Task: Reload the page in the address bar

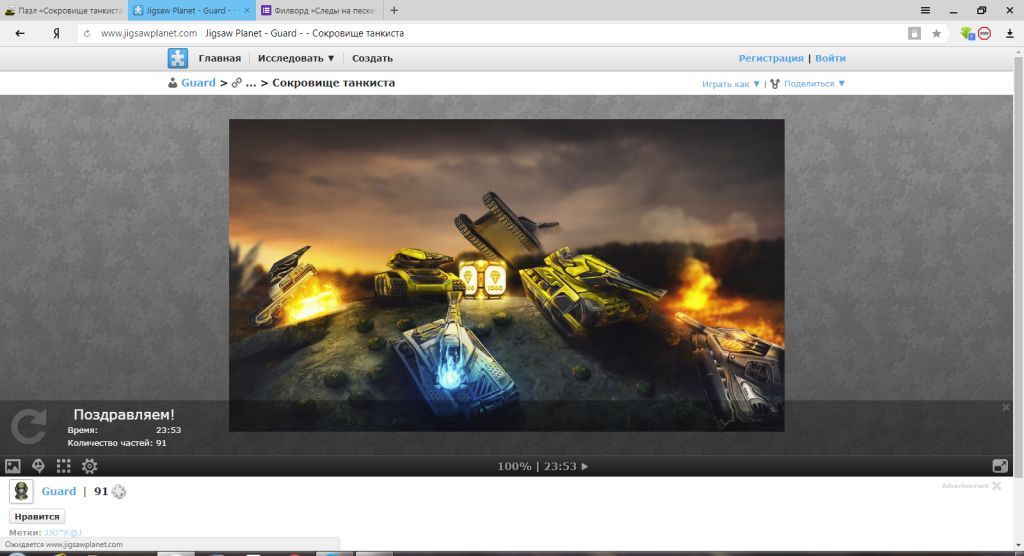Action: [x=87, y=33]
